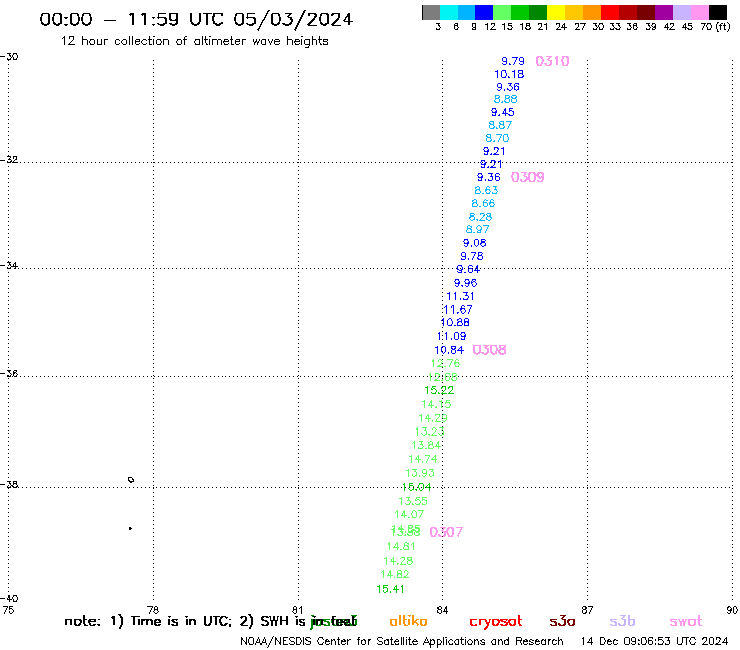Image resolution: width=740 pixels, height=650 pixels.
Task: Click the '14 Dec 09:06:53 UTC 2024' timestamp
Action: pyautogui.click(x=655, y=642)
